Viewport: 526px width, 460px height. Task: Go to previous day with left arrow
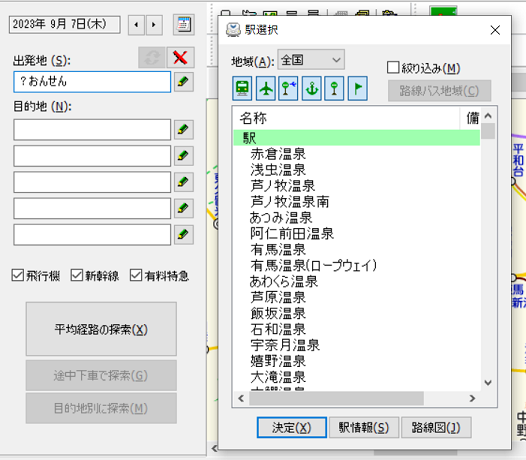tap(136, 25)
